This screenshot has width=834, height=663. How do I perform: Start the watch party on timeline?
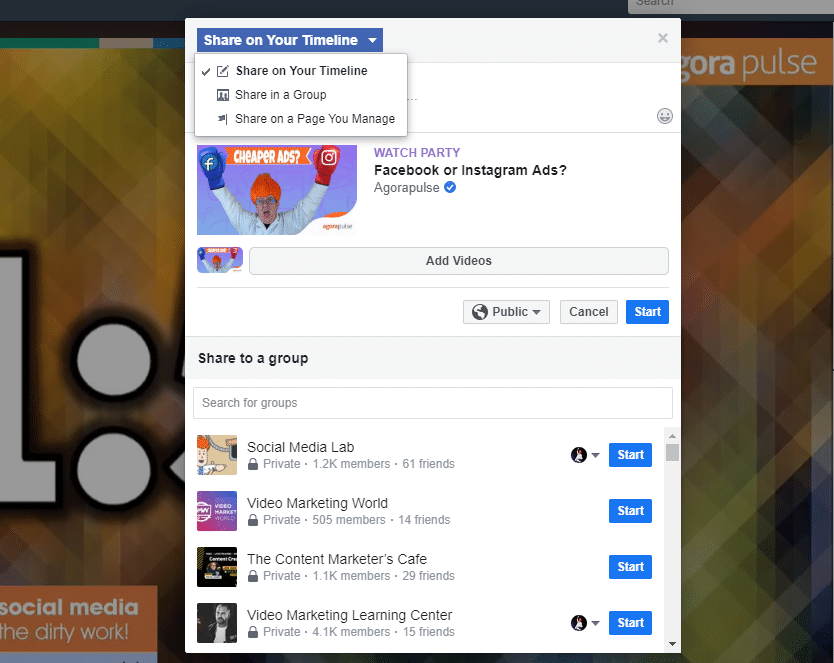click(x=647, y=312)
